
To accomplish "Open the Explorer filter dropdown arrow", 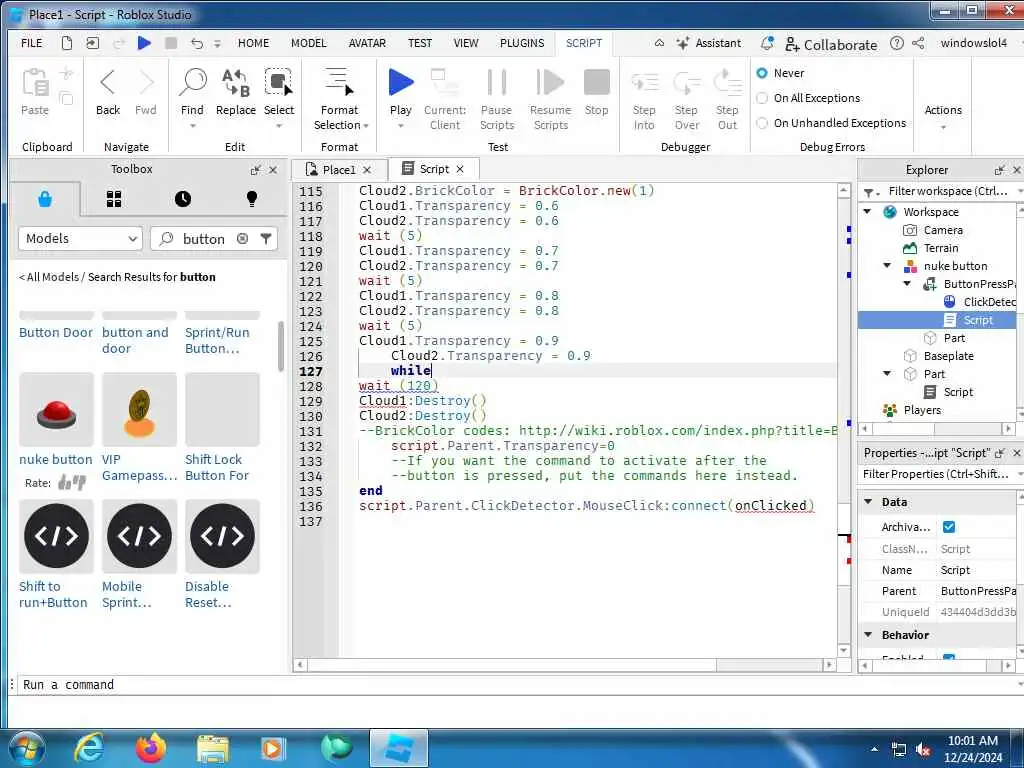I will coord(871,192).
